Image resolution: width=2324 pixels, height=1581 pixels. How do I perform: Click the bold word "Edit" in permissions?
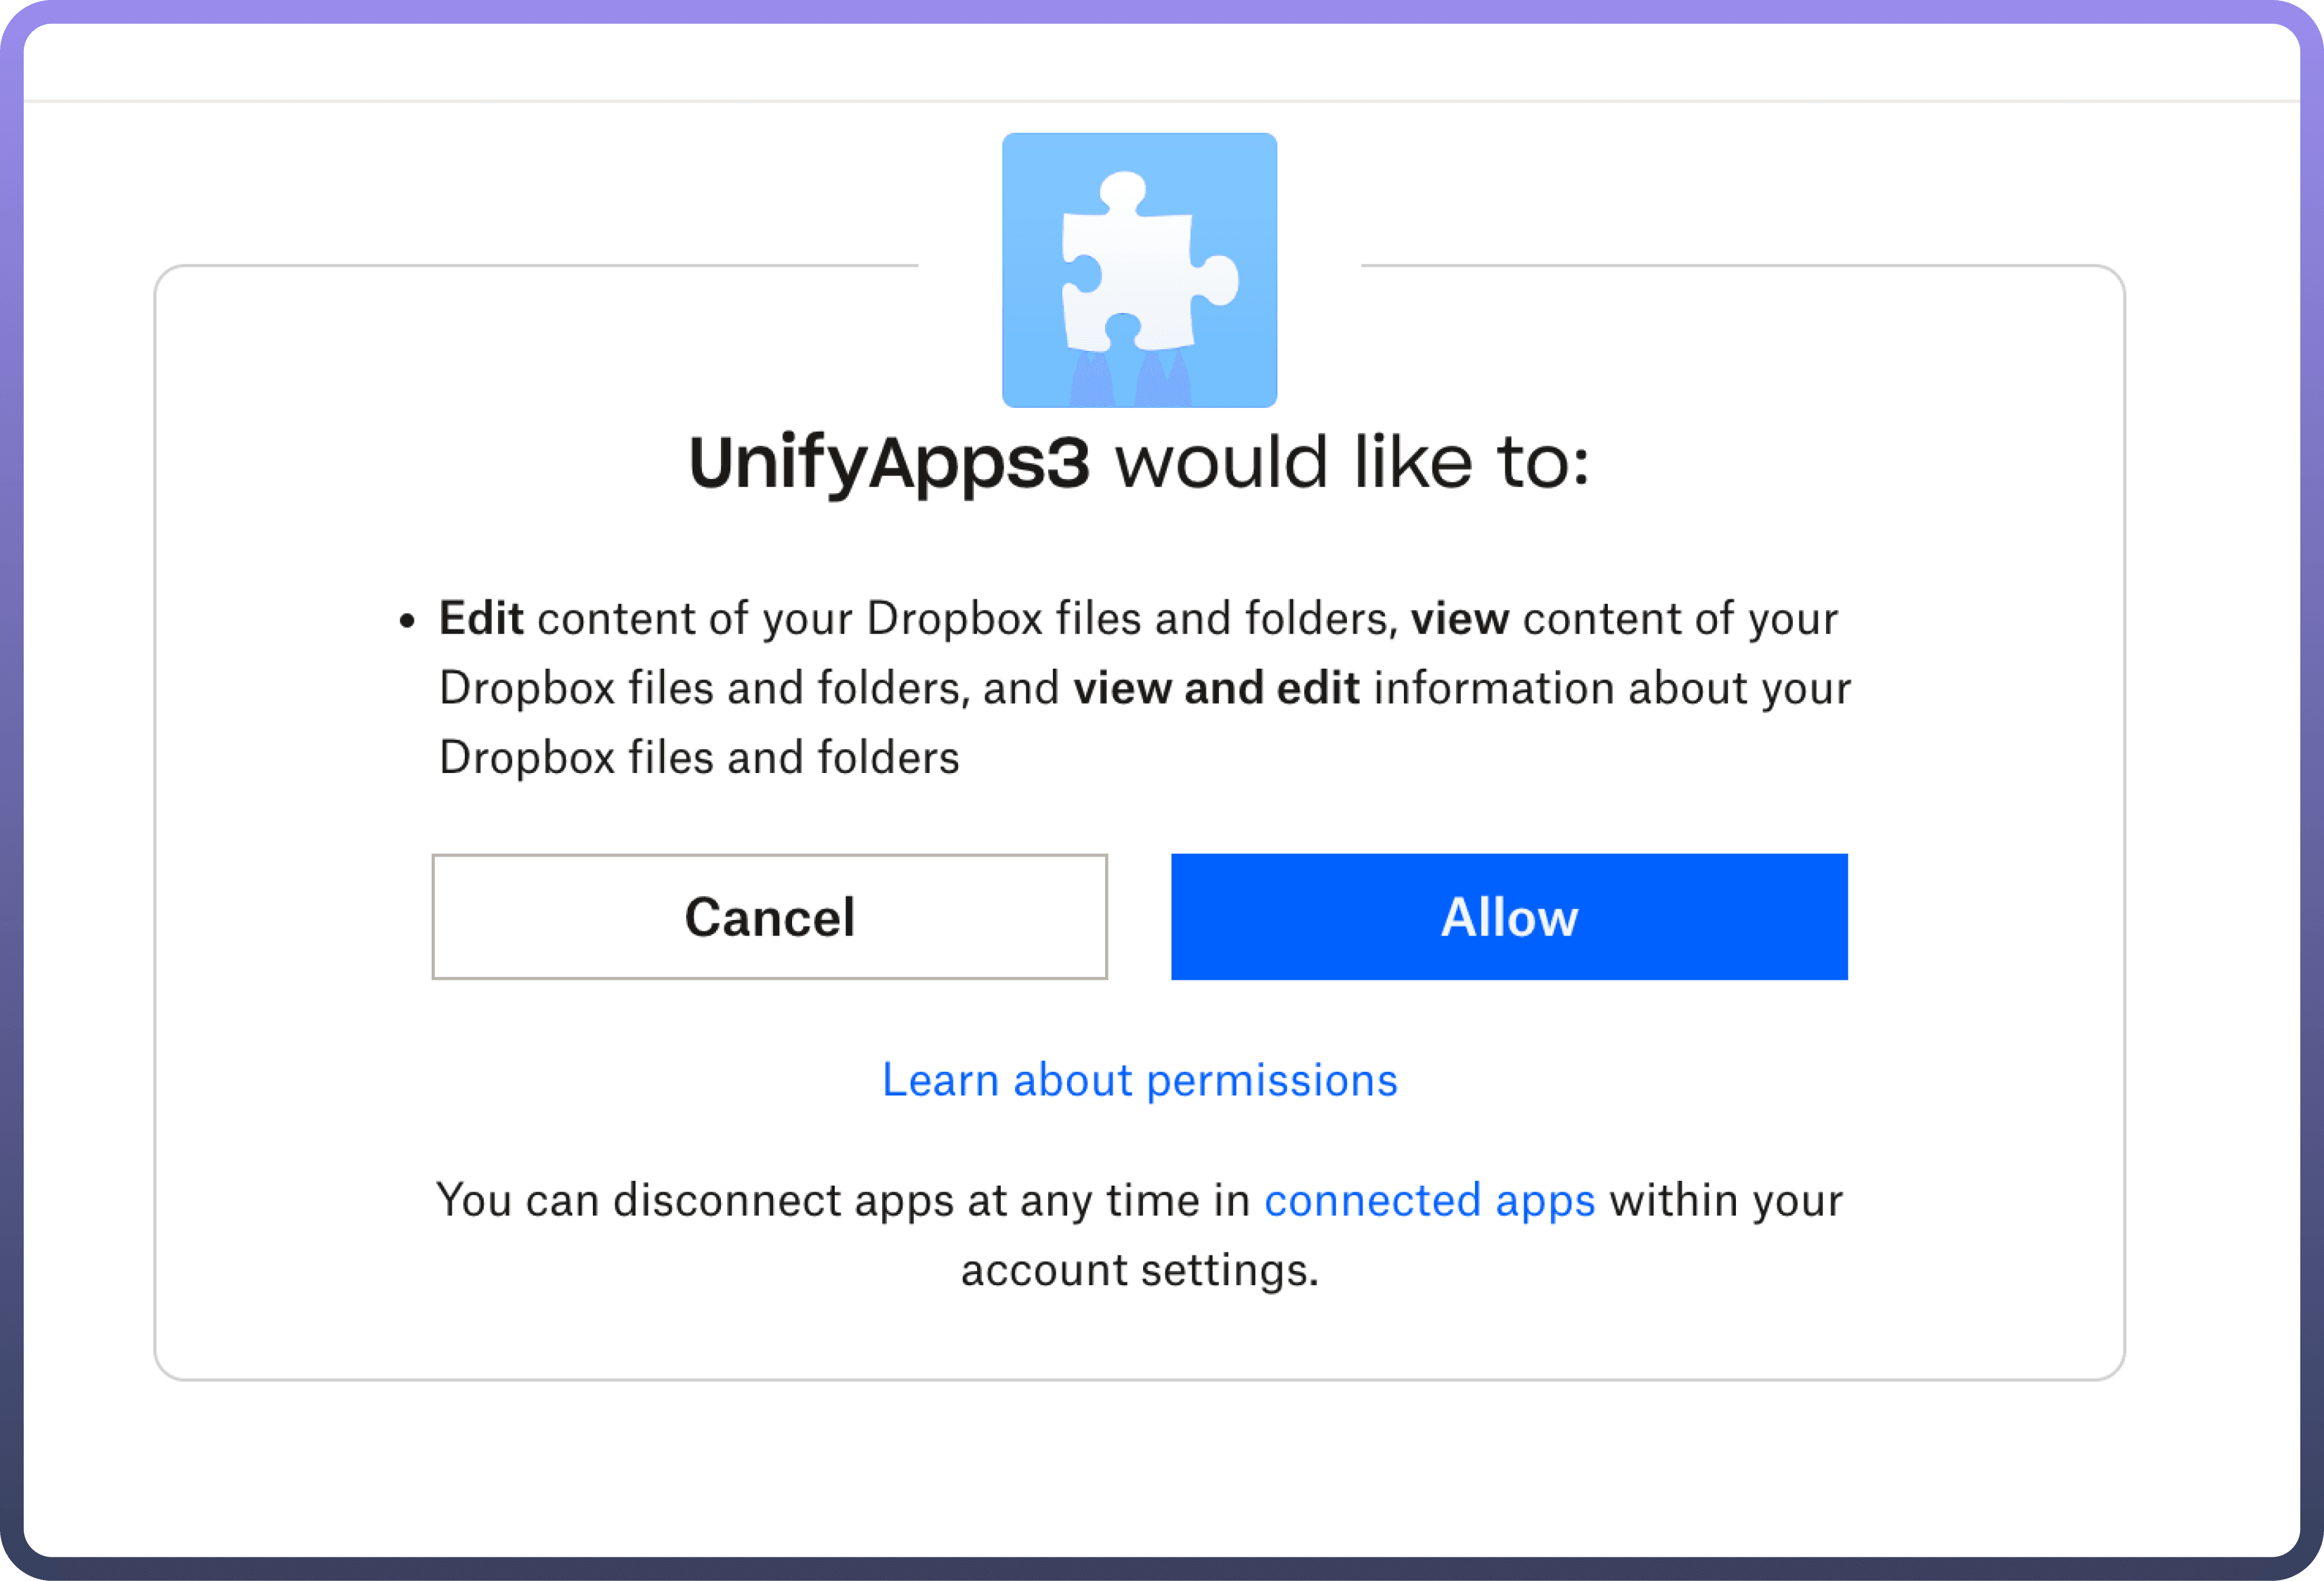(481, 619)
